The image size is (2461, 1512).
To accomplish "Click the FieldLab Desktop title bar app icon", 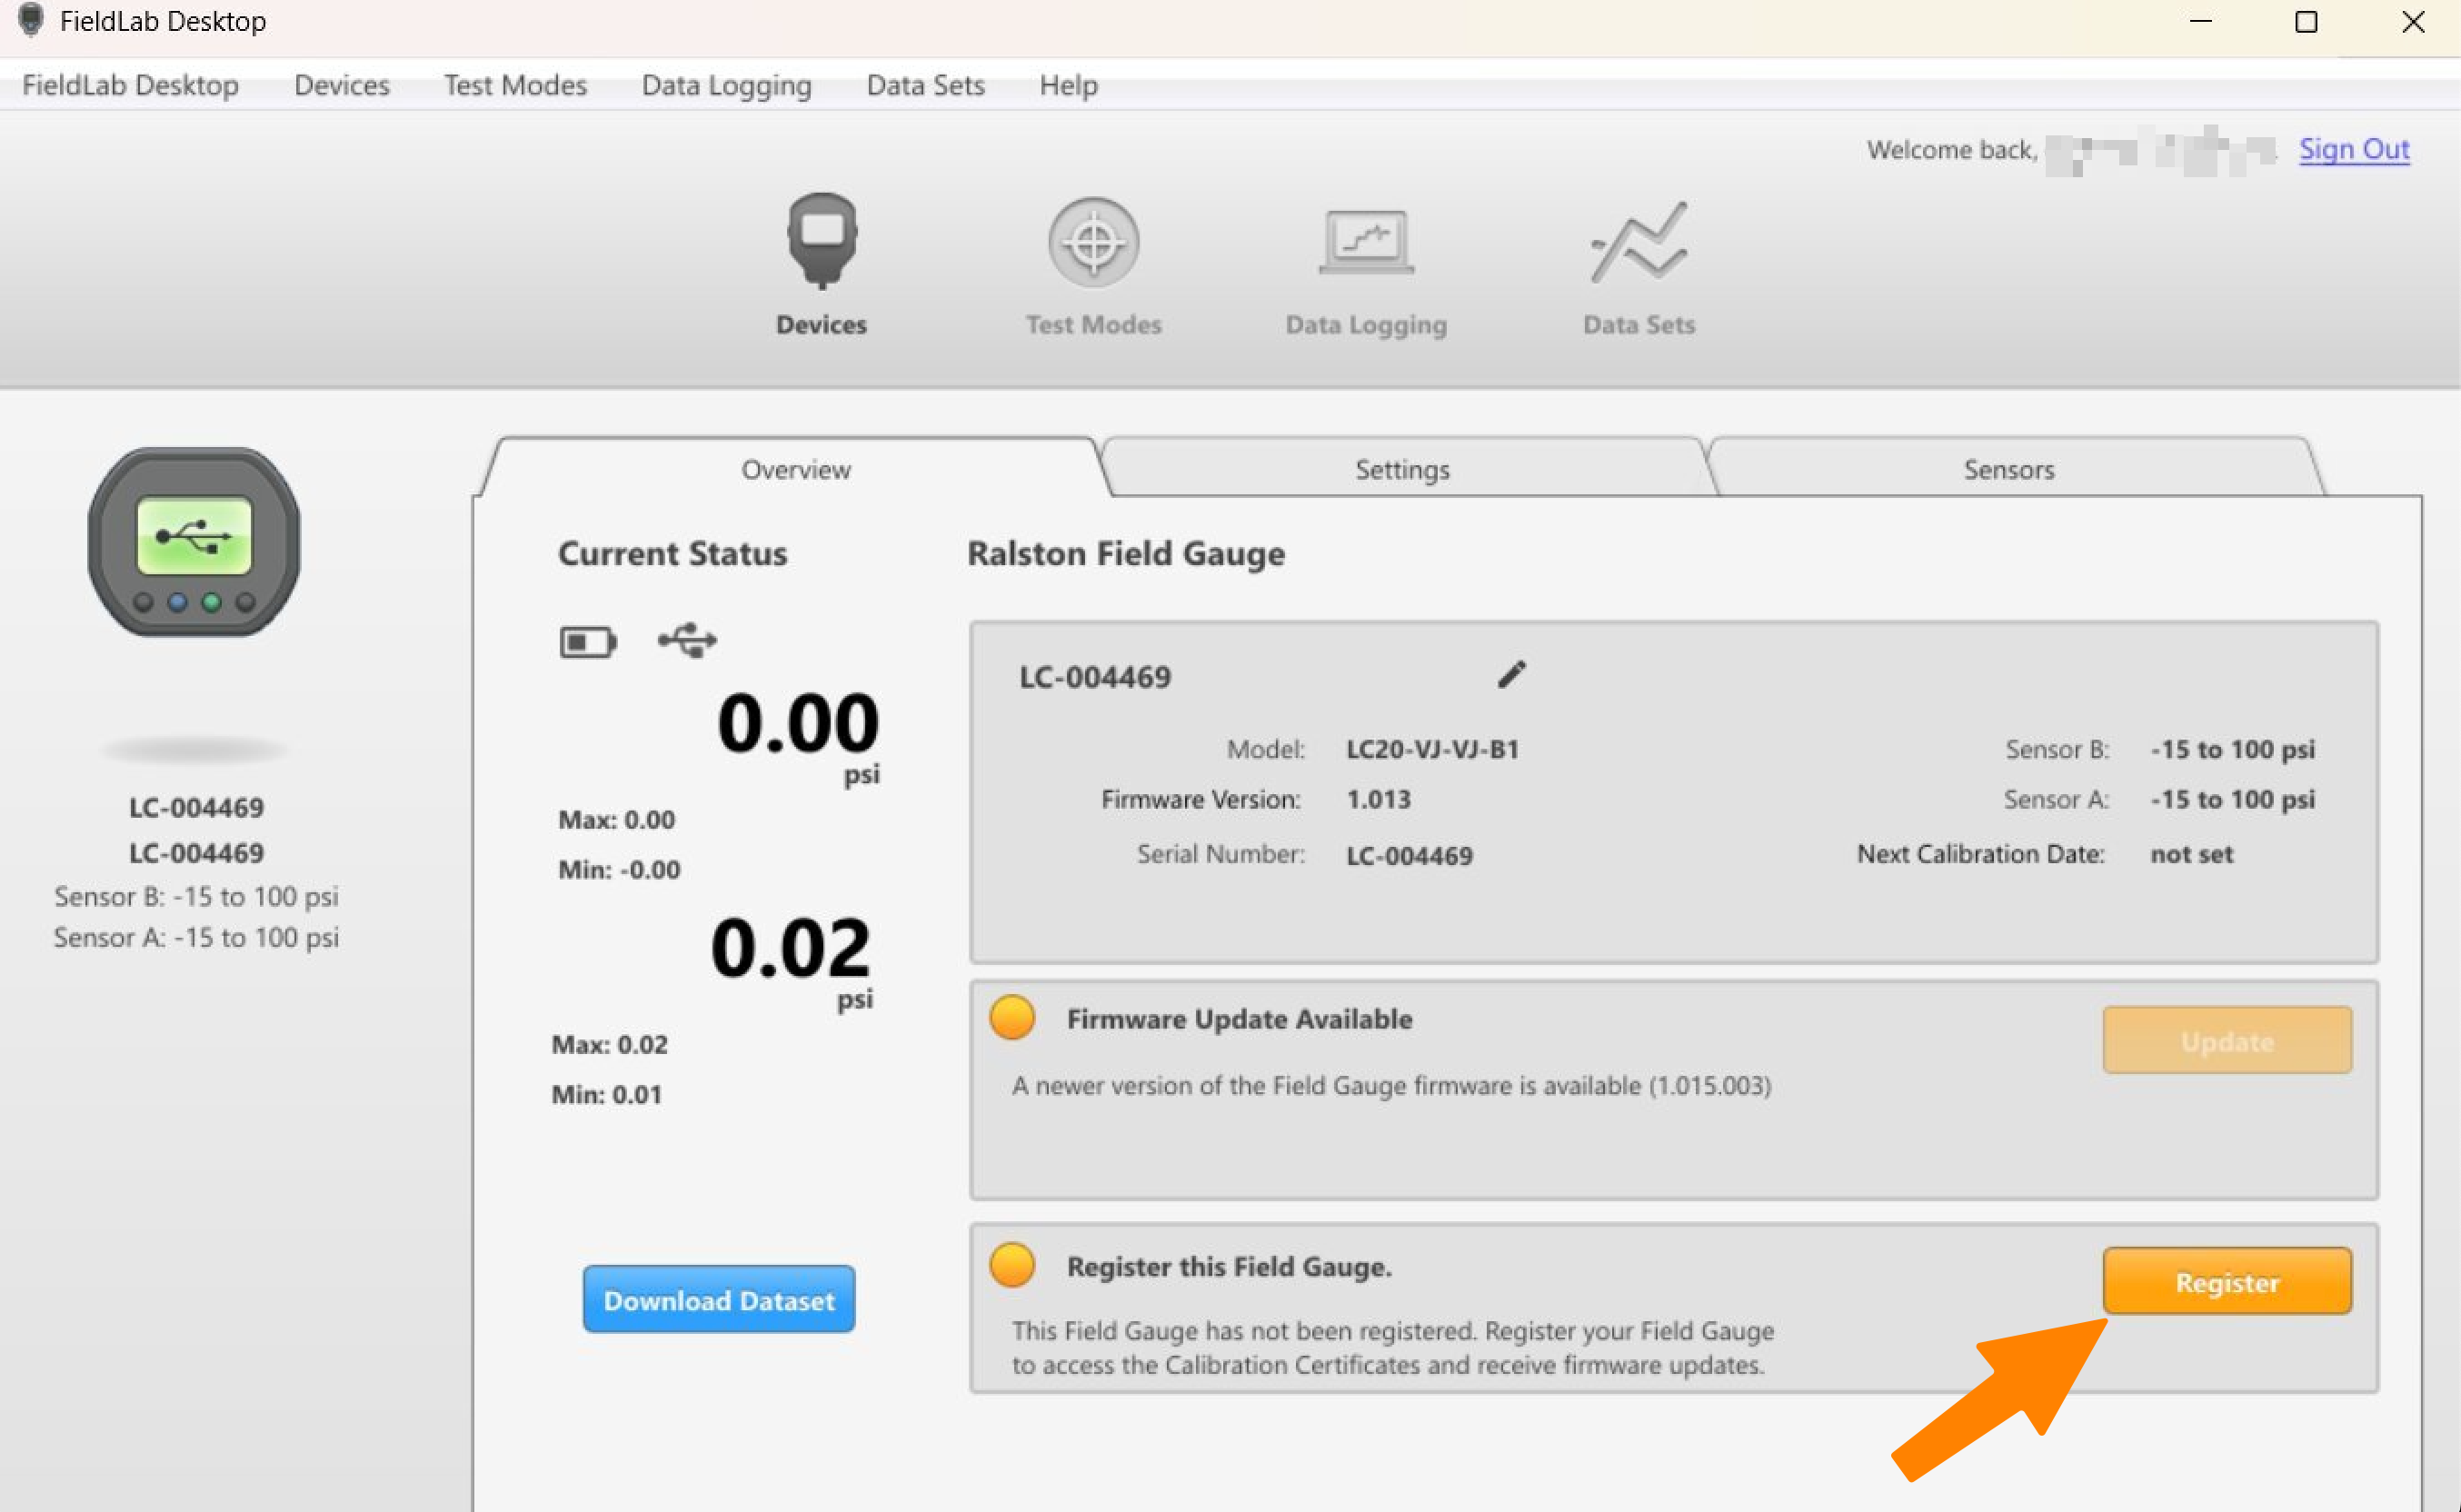I will (x=31, y=20).
